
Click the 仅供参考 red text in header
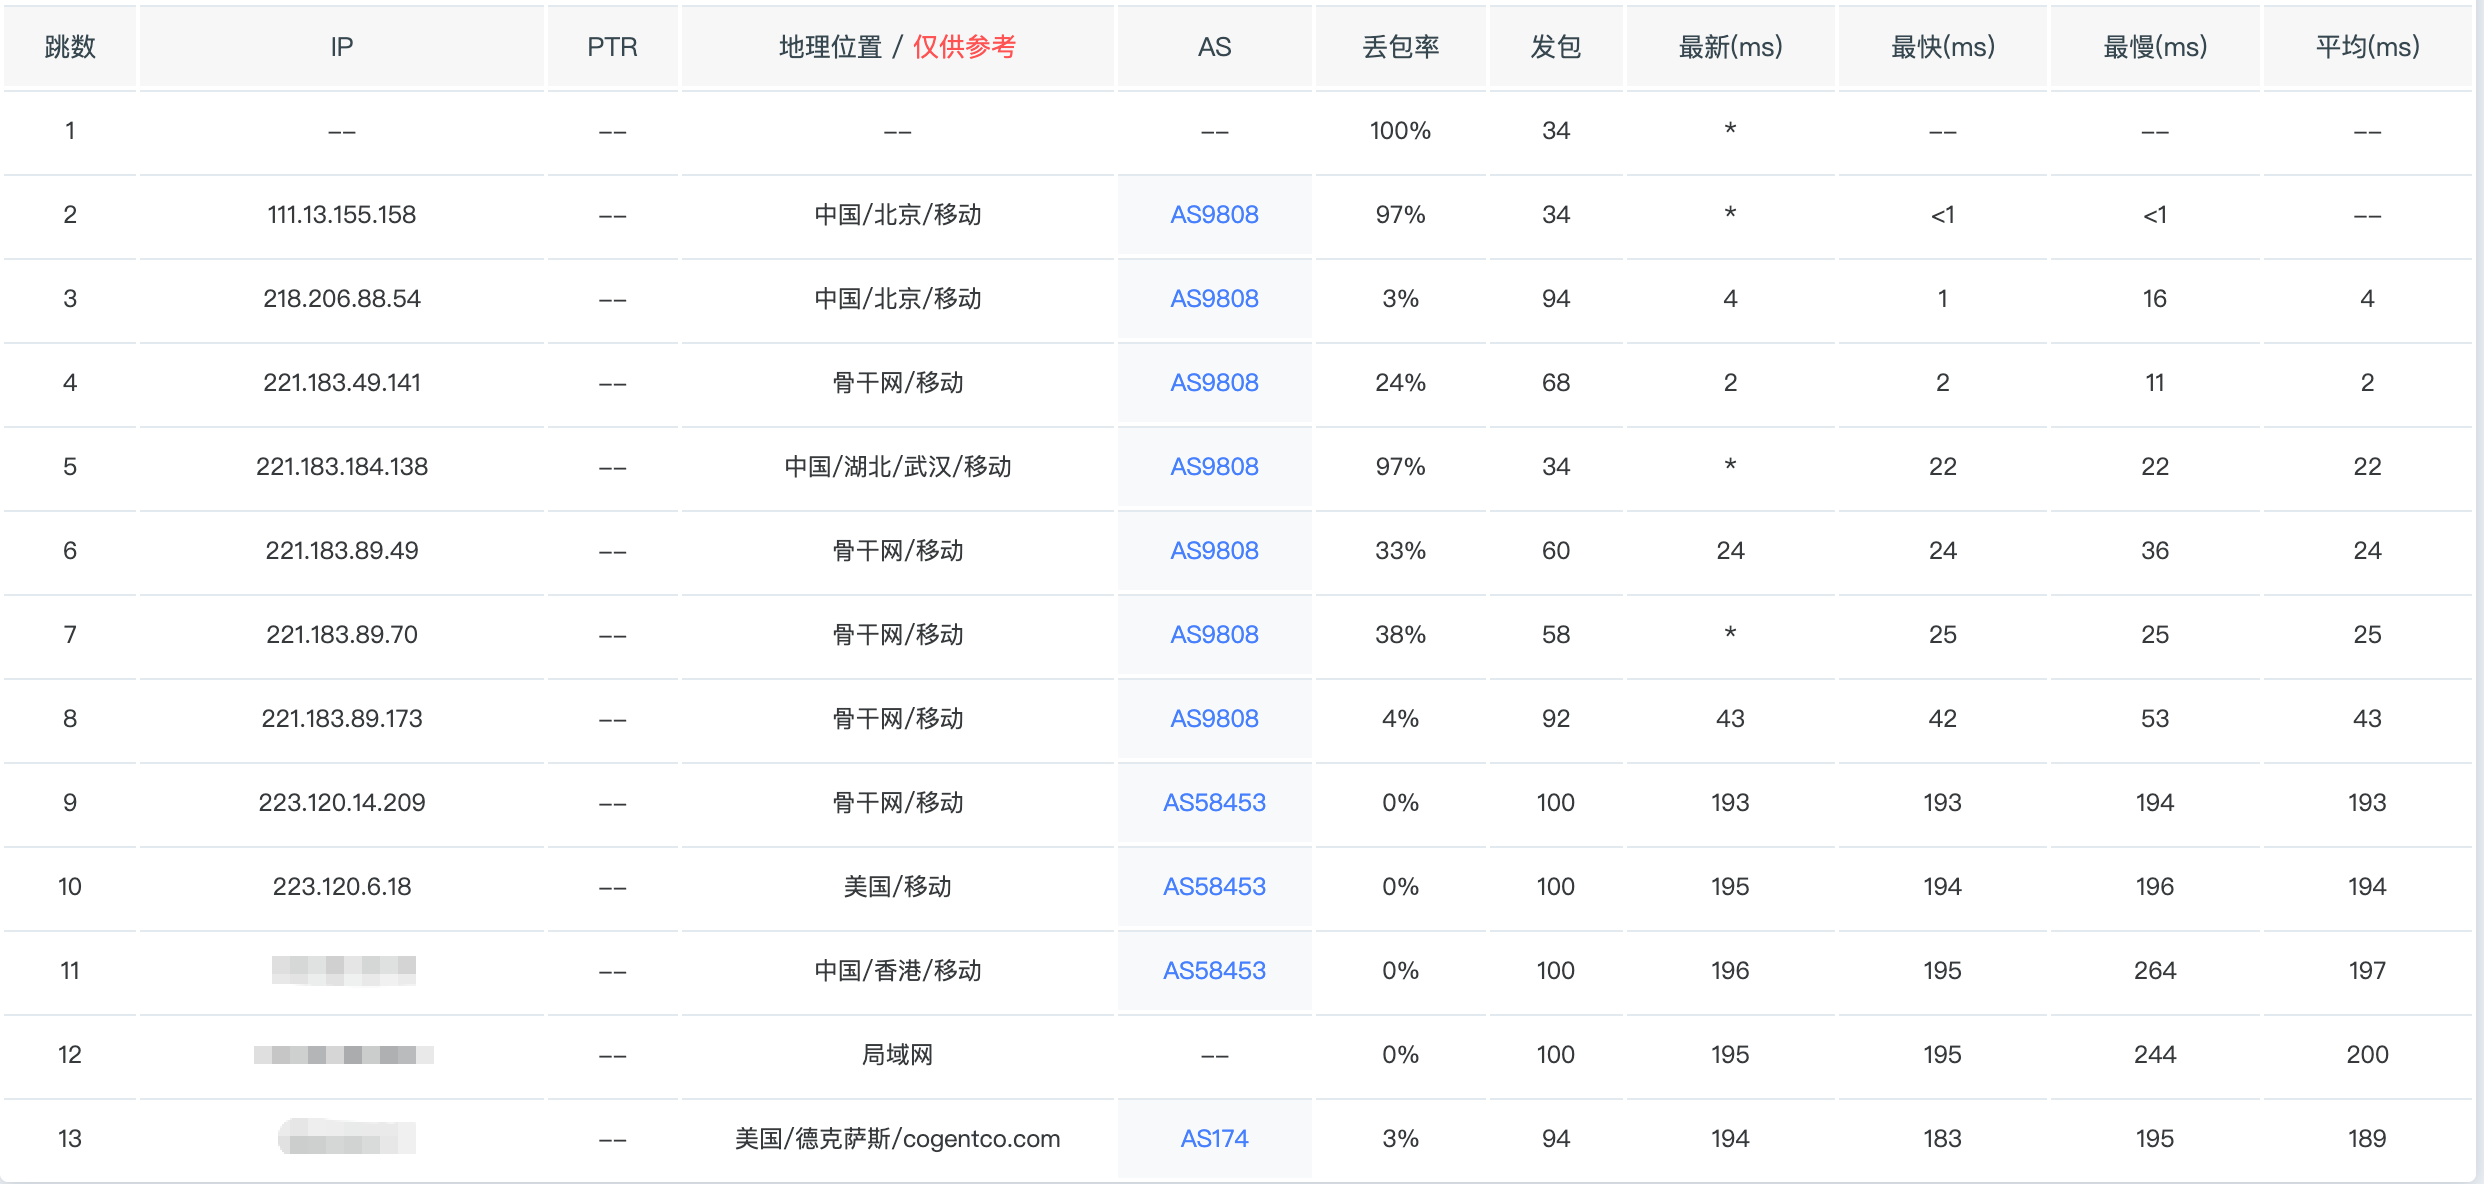(964, 47)
